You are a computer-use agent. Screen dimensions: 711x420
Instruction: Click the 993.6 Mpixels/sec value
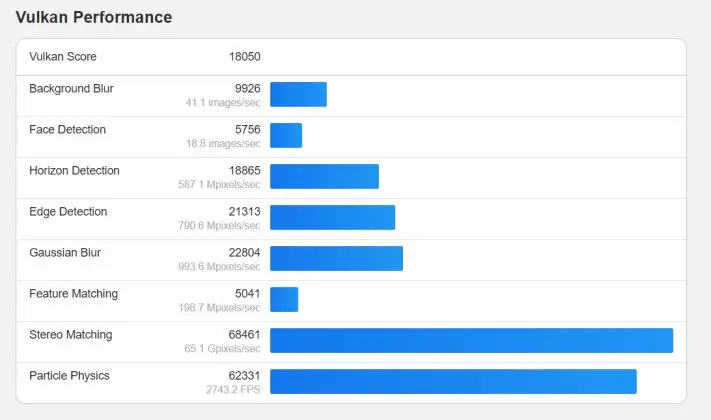pos(219,267)
